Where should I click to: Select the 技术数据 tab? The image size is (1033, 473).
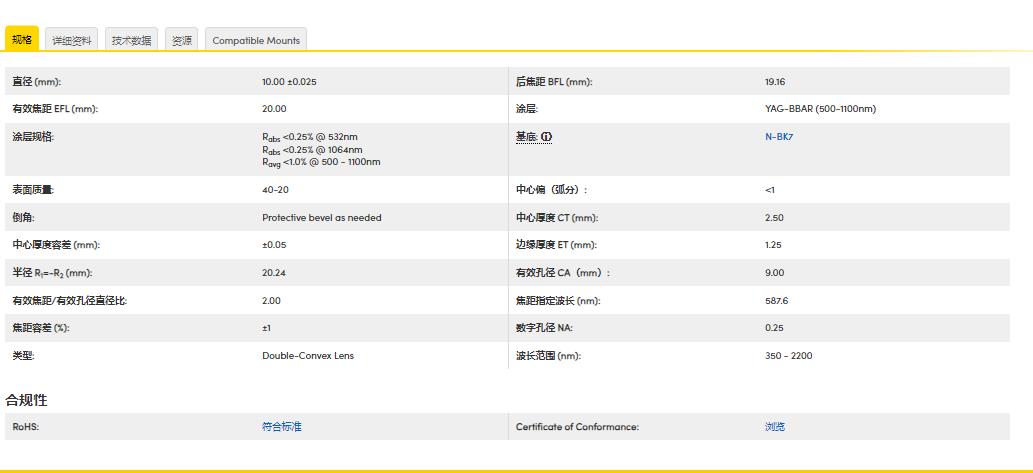[131, 40]
